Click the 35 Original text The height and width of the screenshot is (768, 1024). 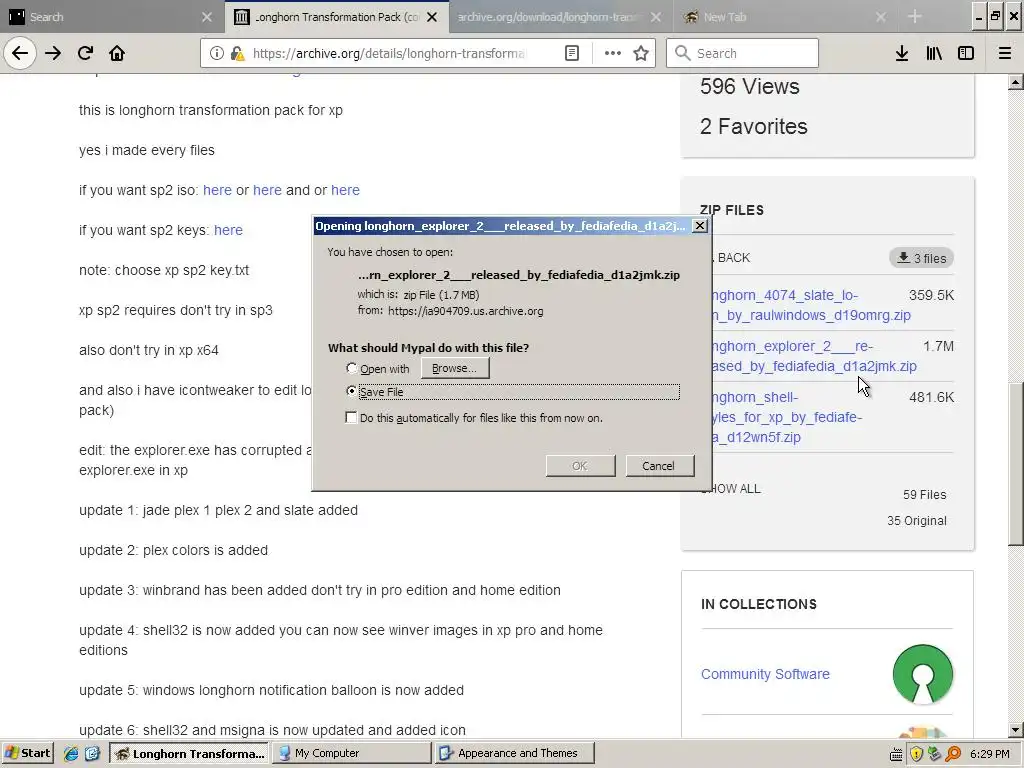(917, 520)
